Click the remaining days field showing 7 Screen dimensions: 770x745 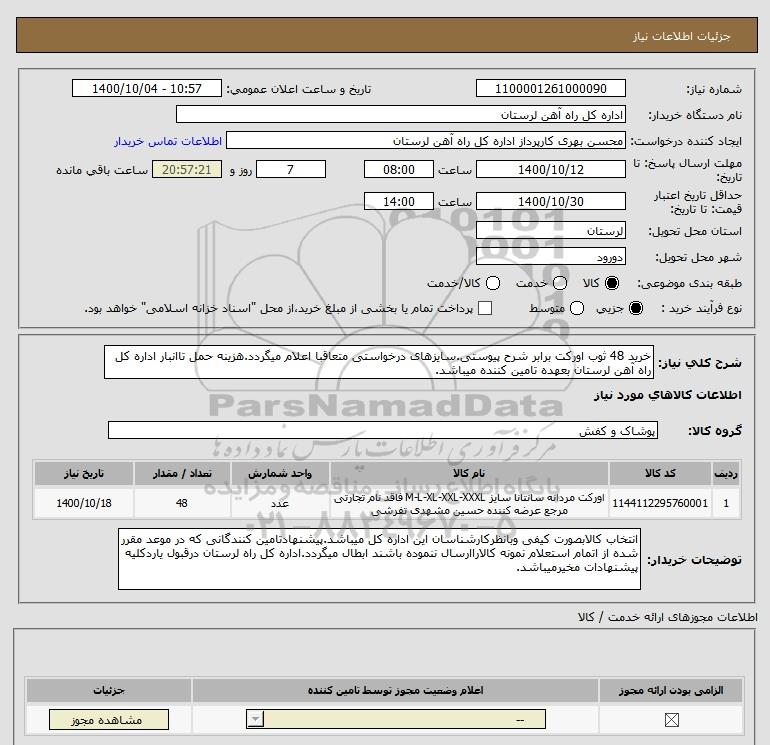point(291,170)
